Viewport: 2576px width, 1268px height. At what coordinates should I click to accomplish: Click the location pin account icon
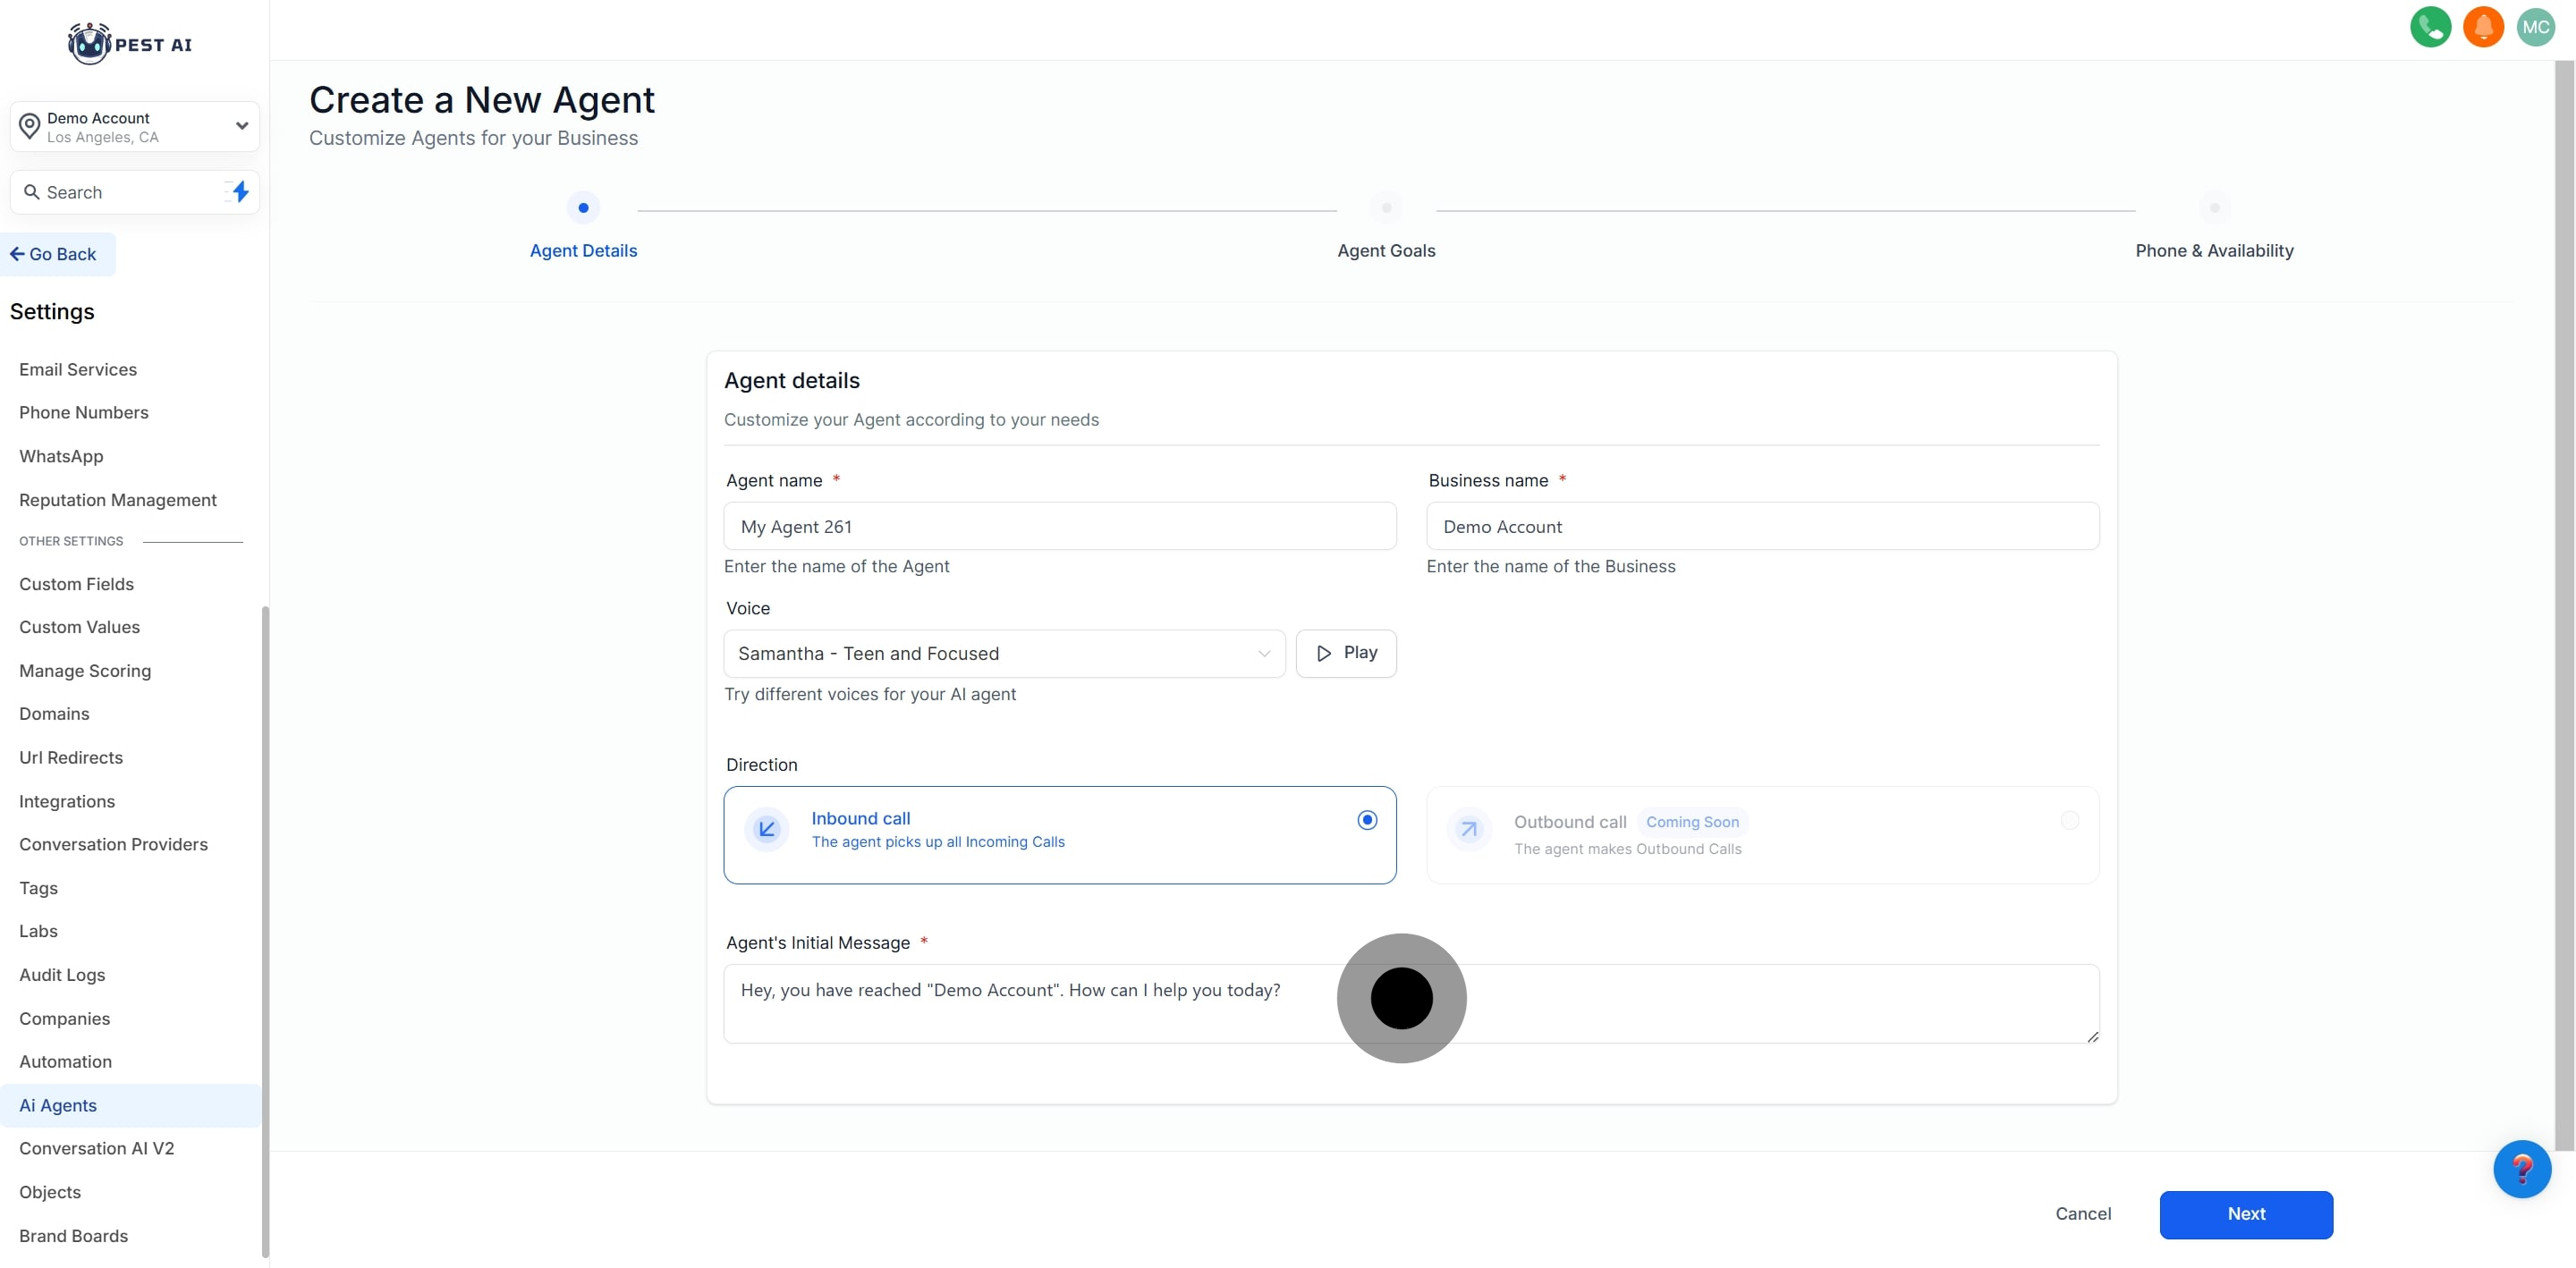pos(30,127)
